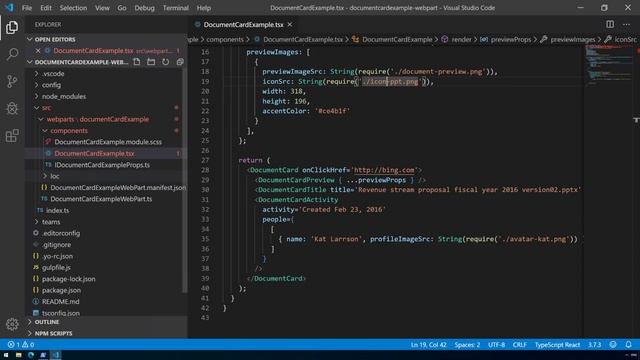Change indentation via Spaces: 2

click(467, 344)
